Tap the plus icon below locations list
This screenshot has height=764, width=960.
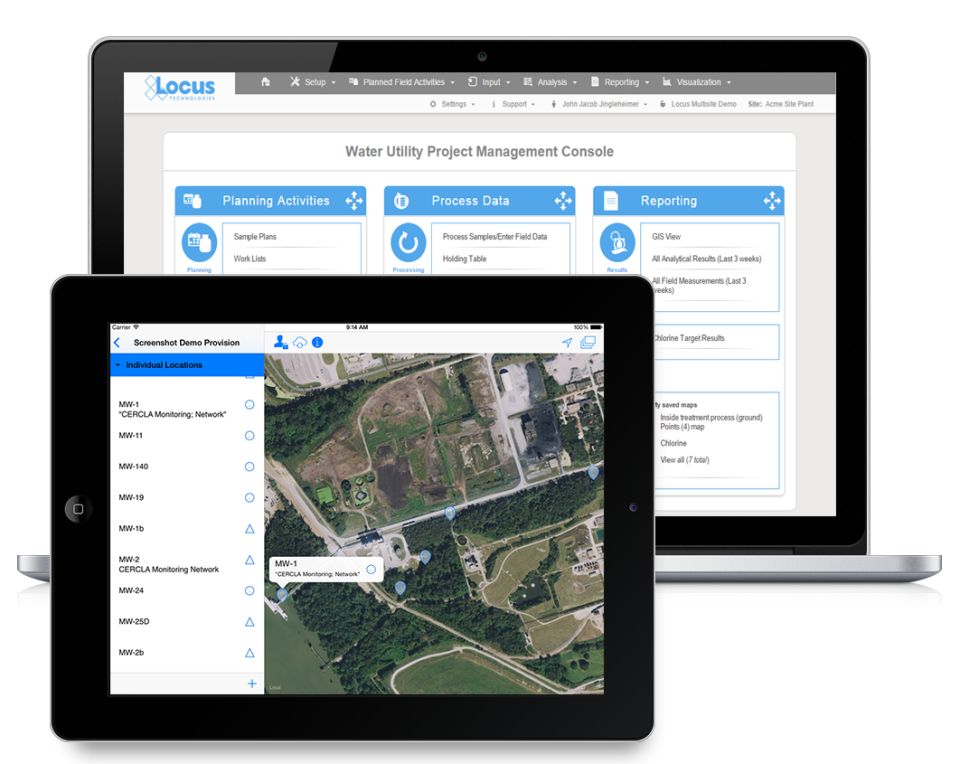point(252,684)
